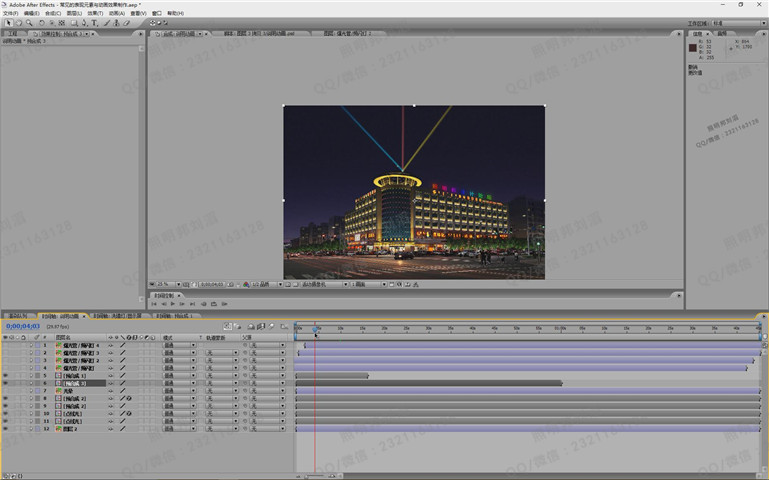The width and height of the screenshot is (769, 480).
Task: Click the snapshot camera icon in viewer
Action: pos(231,284)
